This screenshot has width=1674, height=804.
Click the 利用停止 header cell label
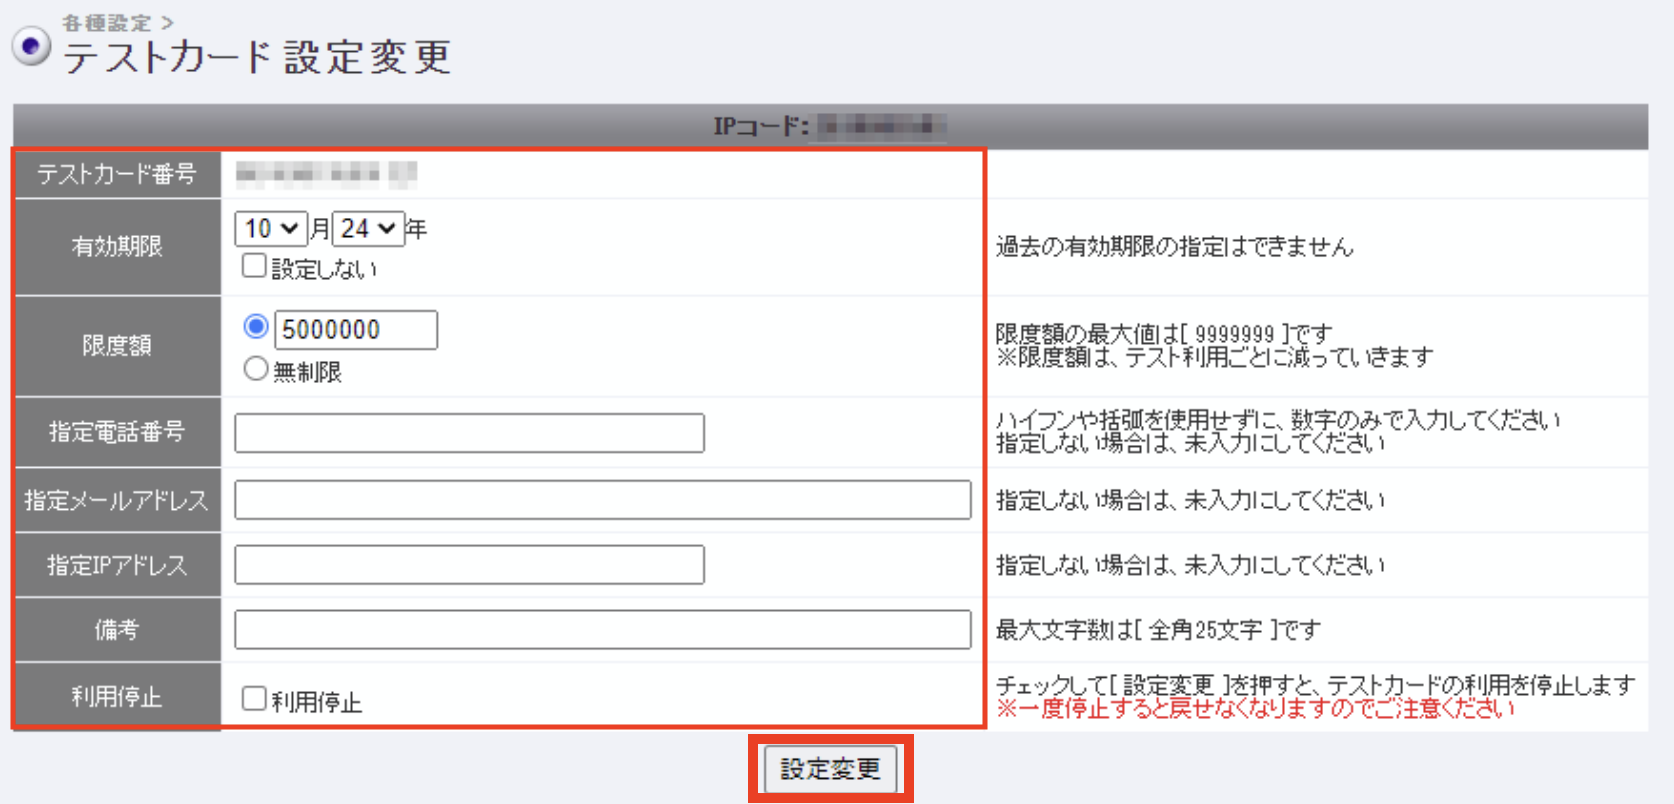[117, 697]
